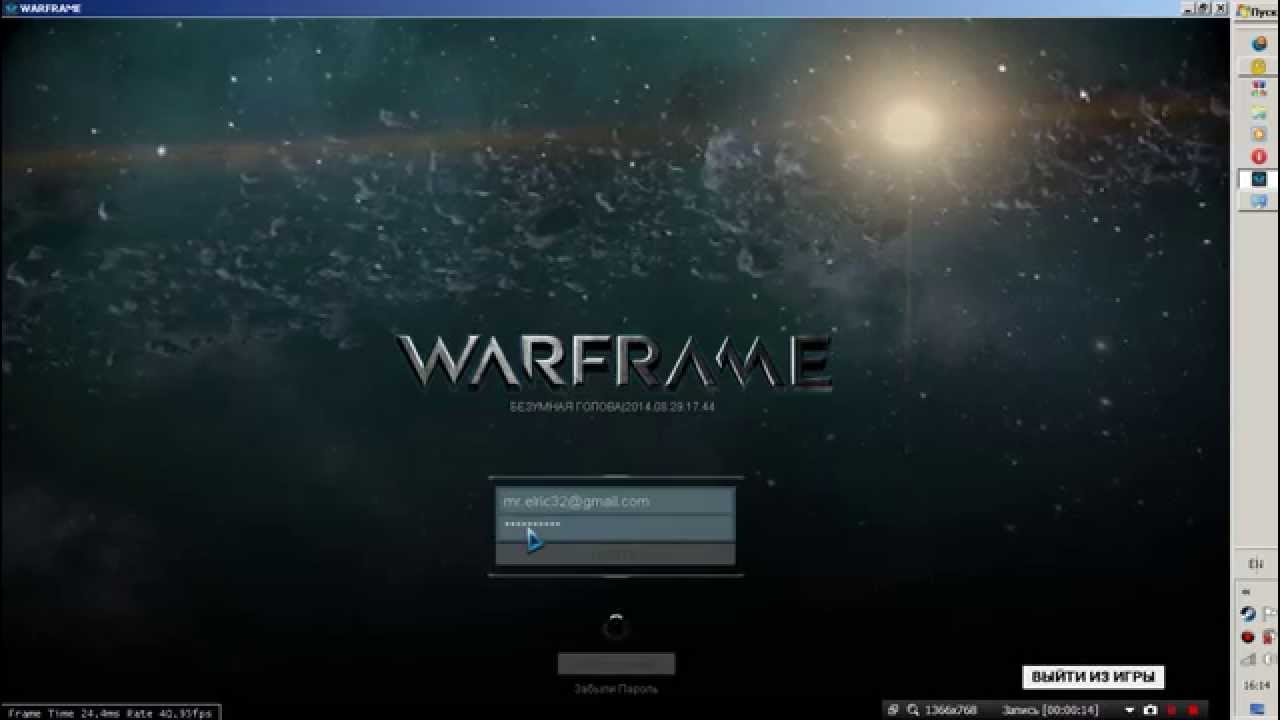Click the network signal tray icon
This screenshot has height=720, width=1280.
tap(1248, 660)
